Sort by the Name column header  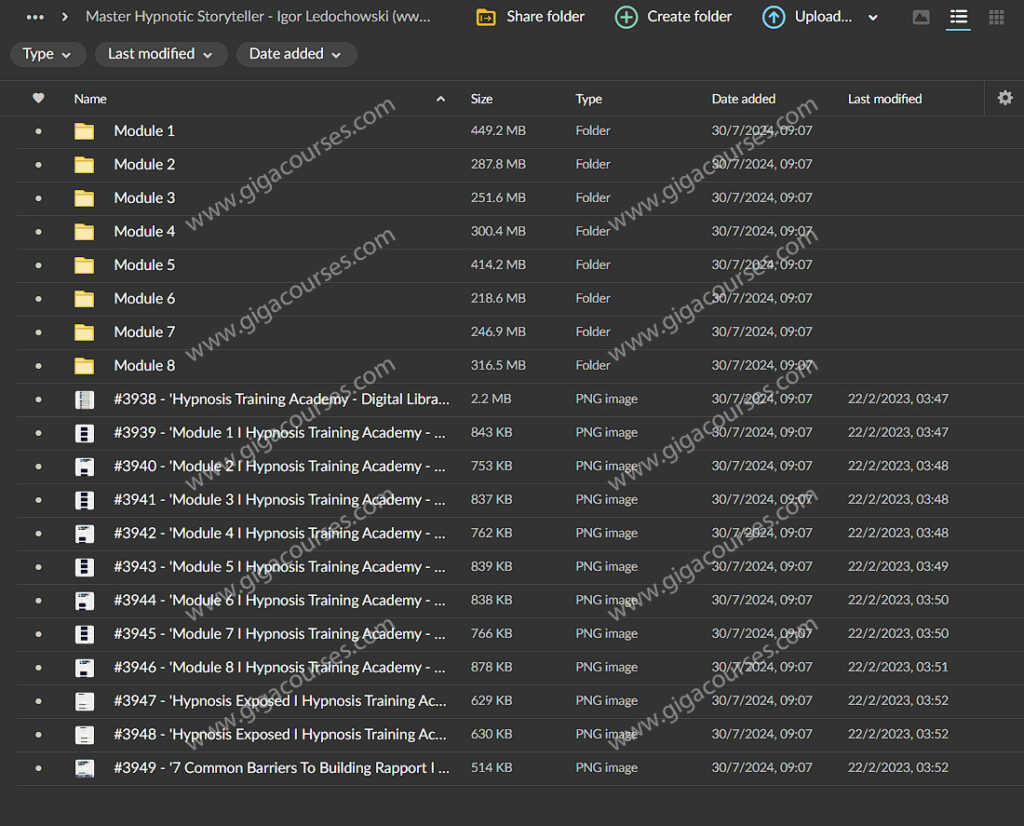pyautogui.click(x=90, y=99)
